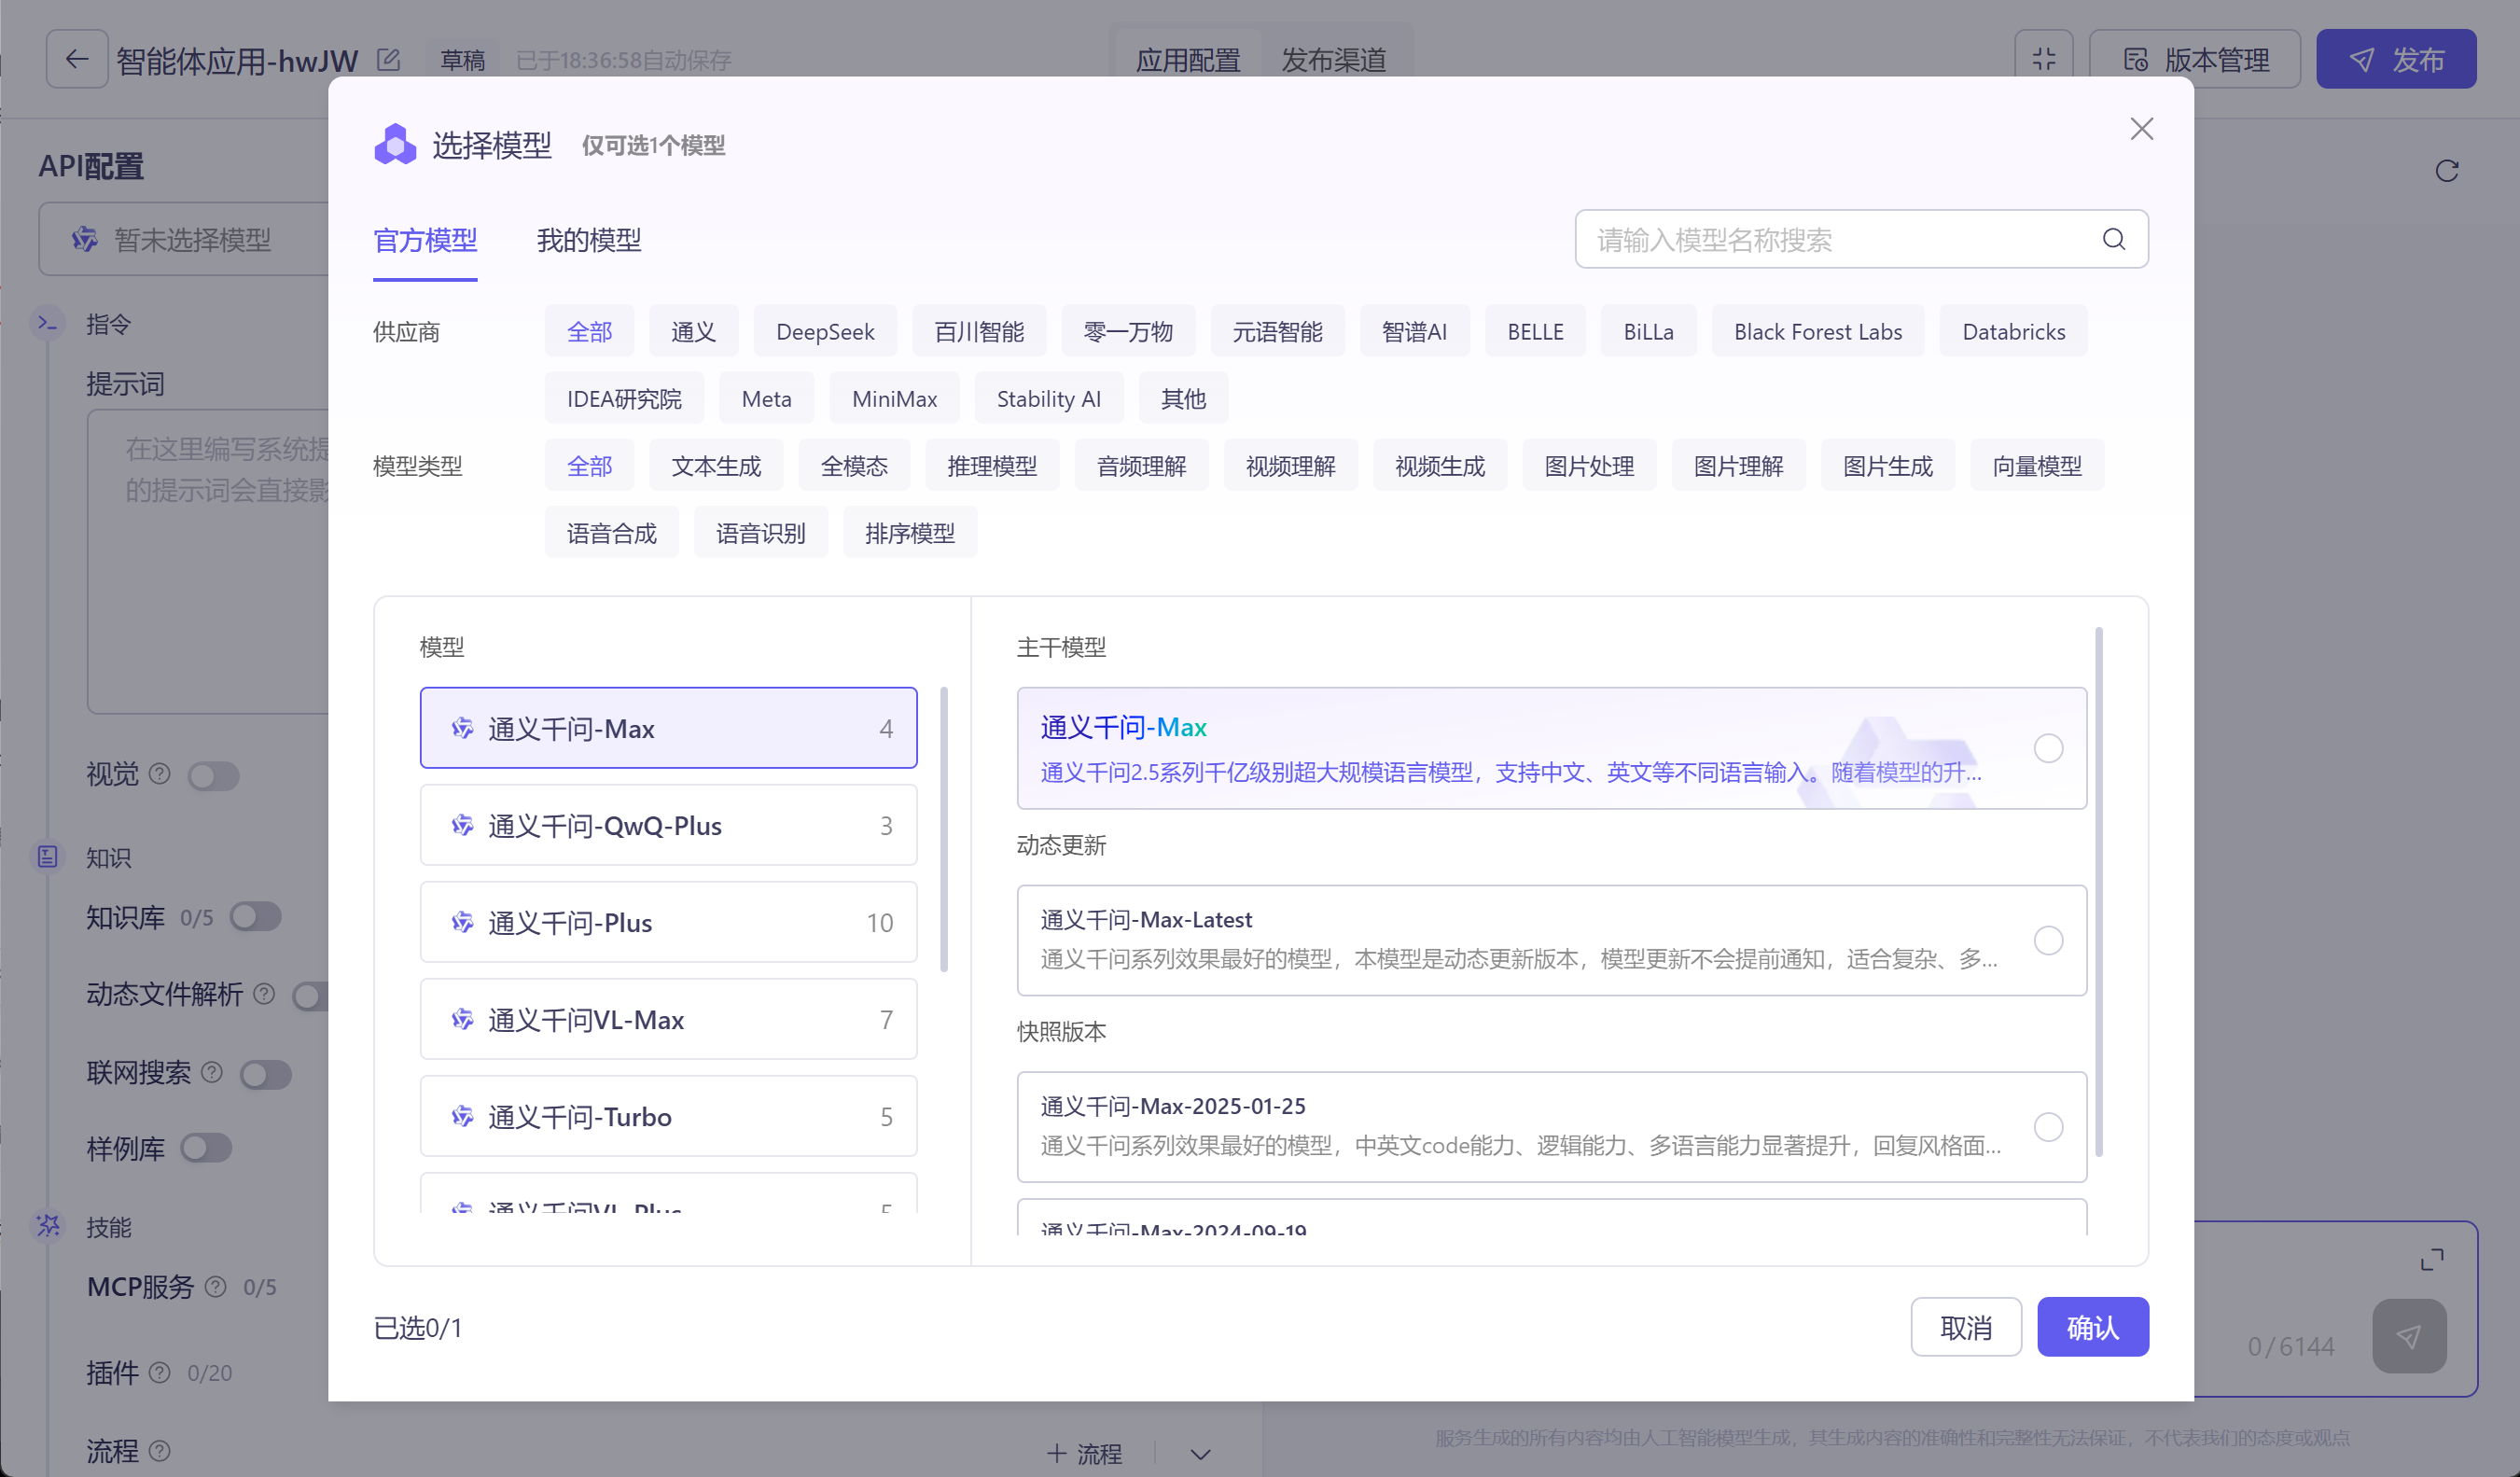This screenshot has height=1477, width=2520.
Task: Open 通义千问VL-Max model group
Action: pyautogui.click(x=668, y=1019)
